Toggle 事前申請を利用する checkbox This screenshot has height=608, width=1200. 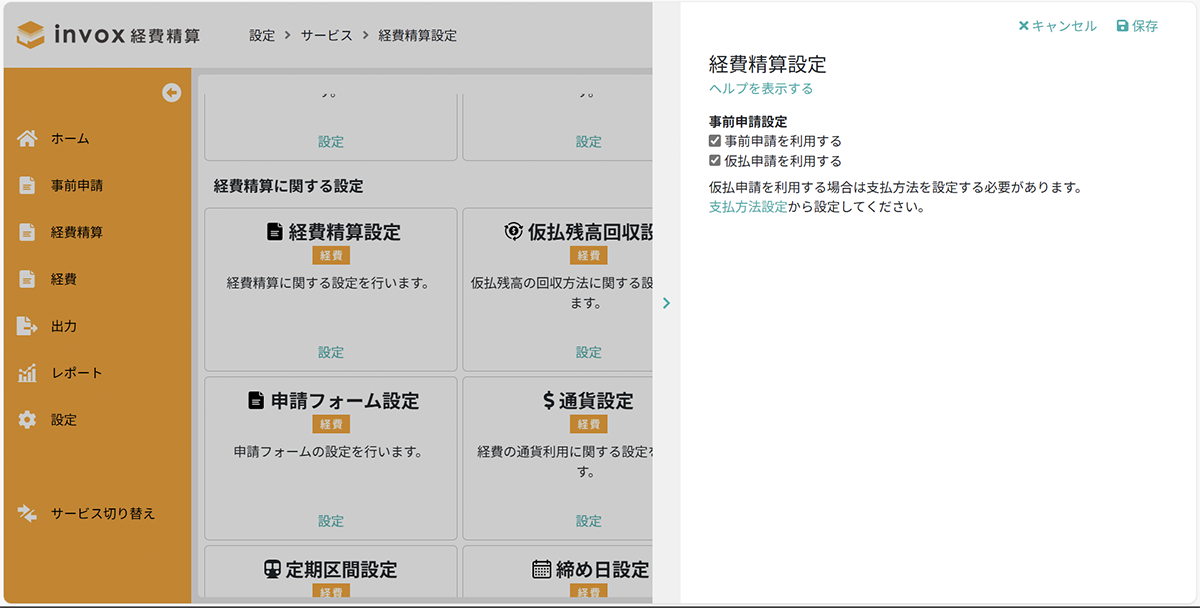(715, 141)
